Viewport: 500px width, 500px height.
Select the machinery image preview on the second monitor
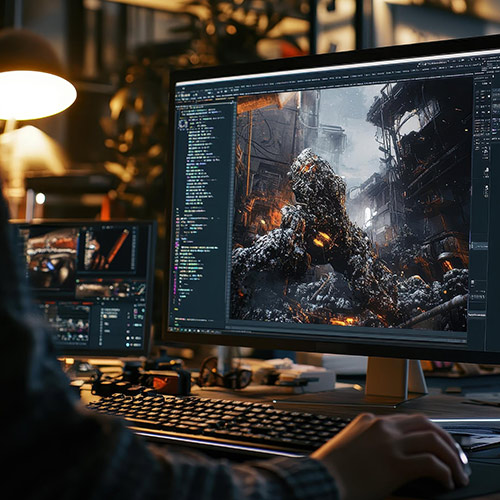(52, 259)
